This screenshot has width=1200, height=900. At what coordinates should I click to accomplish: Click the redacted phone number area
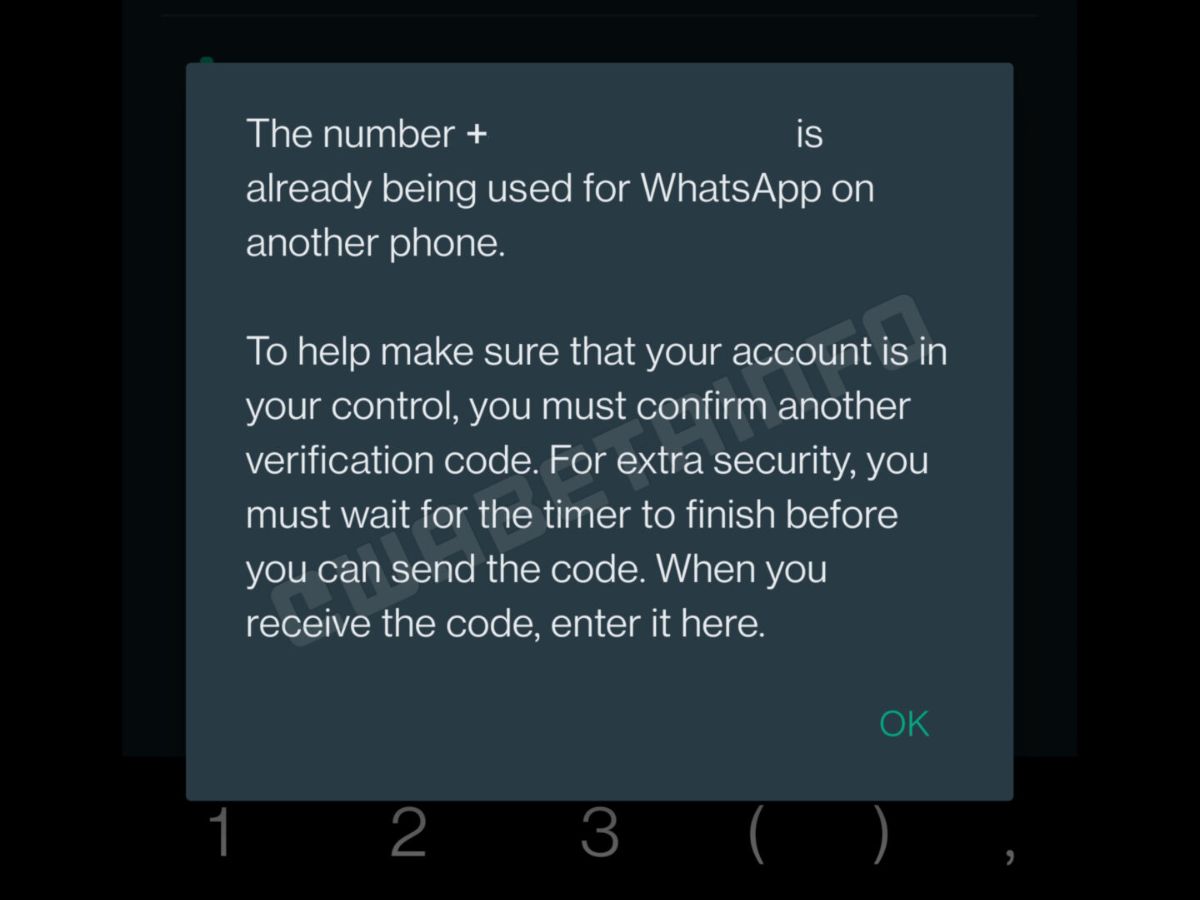click(640, 134)
